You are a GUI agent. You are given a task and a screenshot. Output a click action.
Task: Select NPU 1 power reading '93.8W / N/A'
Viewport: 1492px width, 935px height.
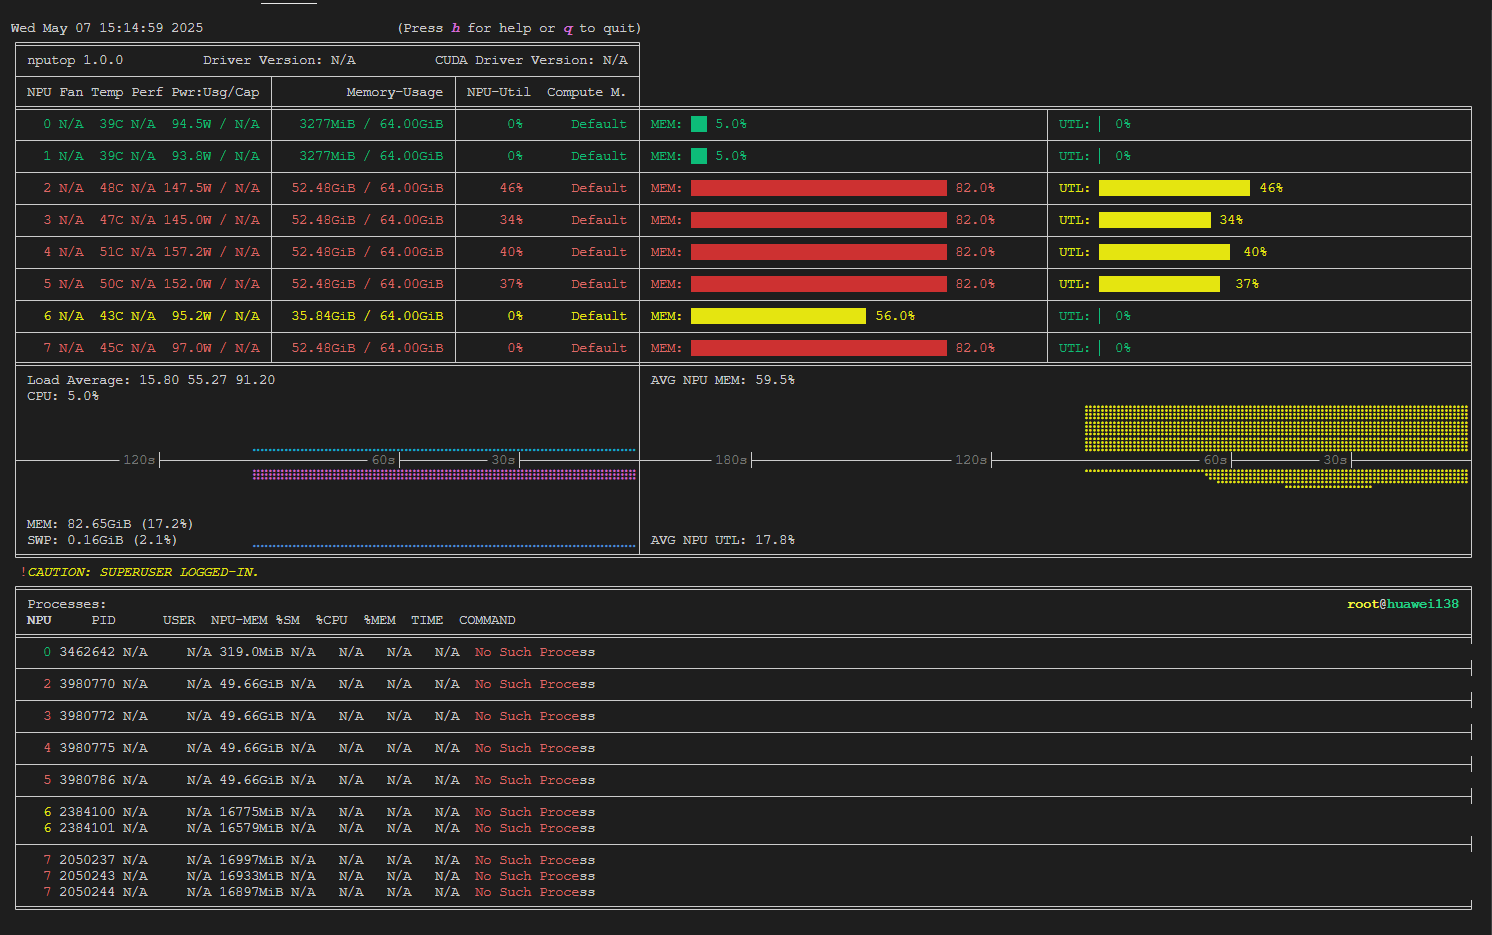click(x=215, y=156)
